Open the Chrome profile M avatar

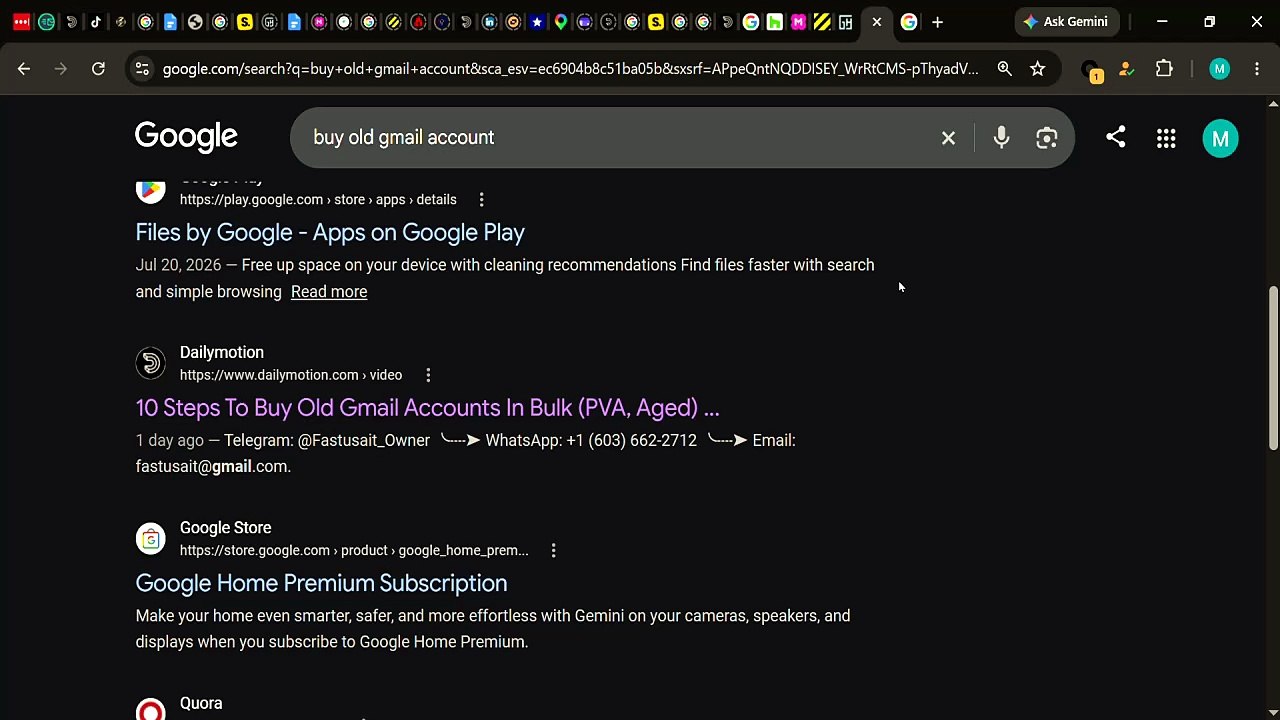click(1218, 69)
